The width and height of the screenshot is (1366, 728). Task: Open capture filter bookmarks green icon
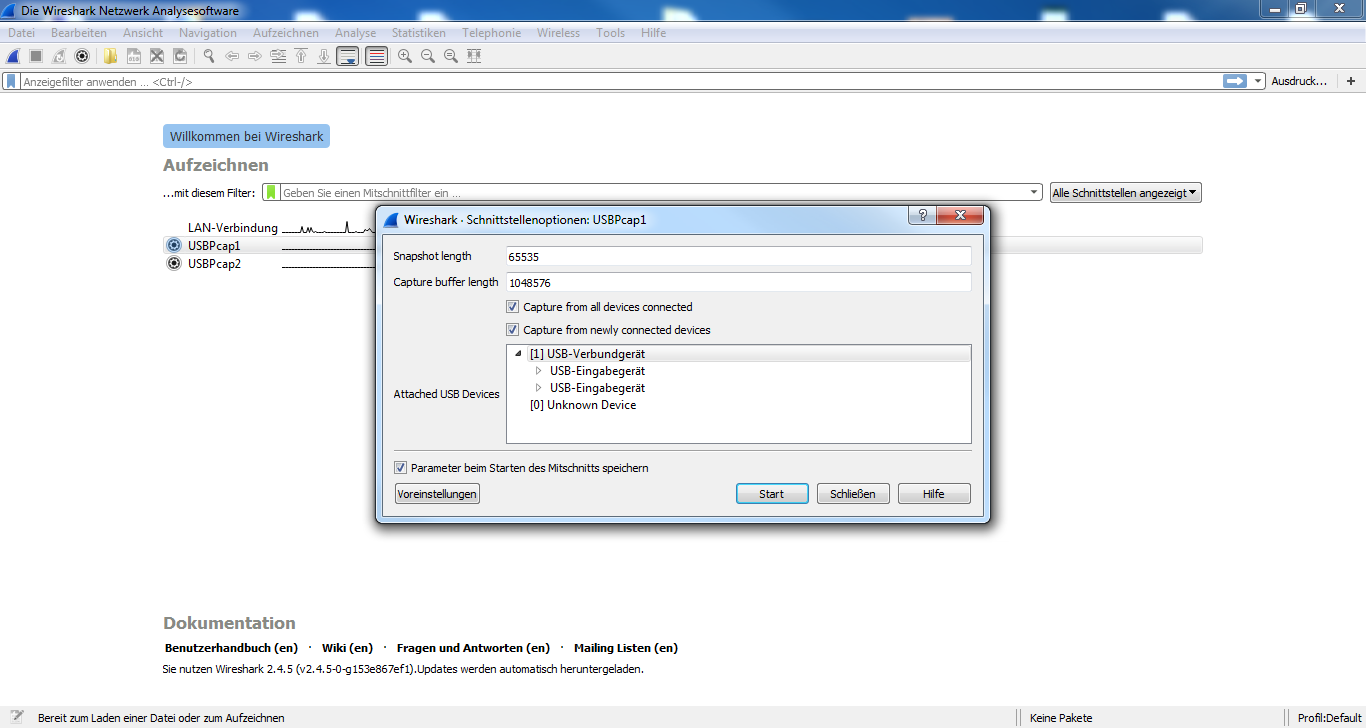click(x=271, y=192)
